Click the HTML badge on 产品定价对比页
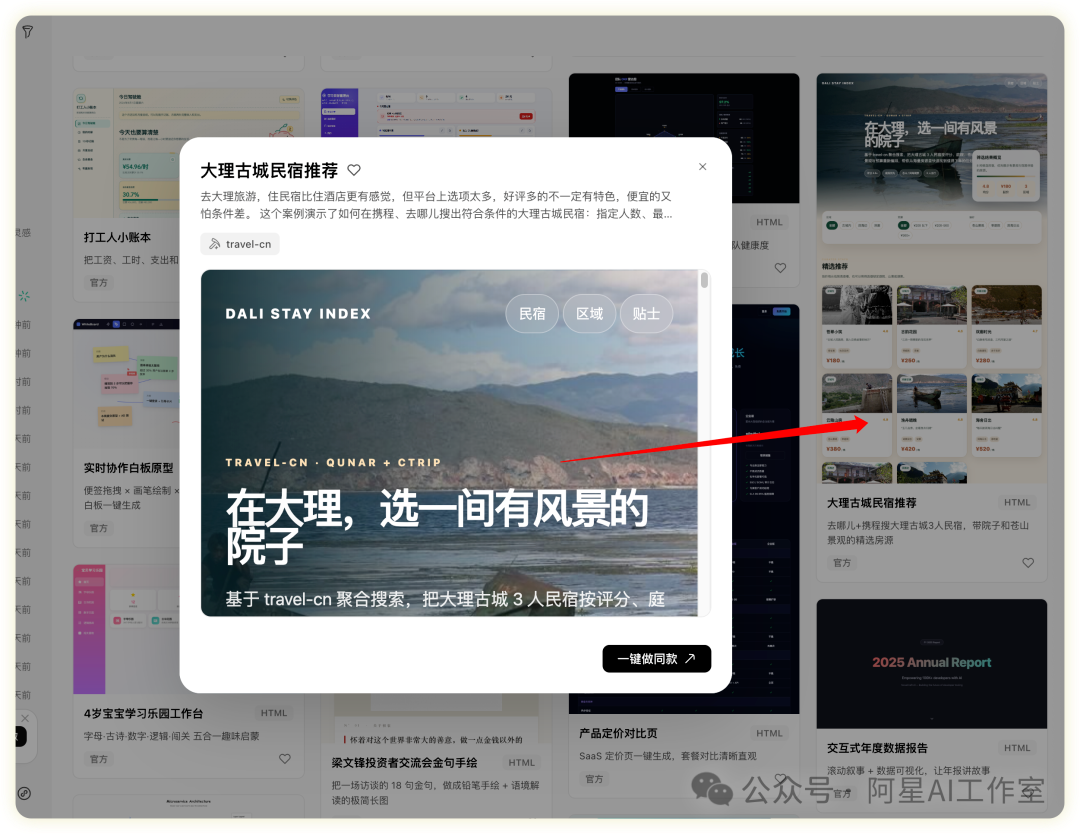Screen dimensions: 1080x834 [x=769, y=733]
